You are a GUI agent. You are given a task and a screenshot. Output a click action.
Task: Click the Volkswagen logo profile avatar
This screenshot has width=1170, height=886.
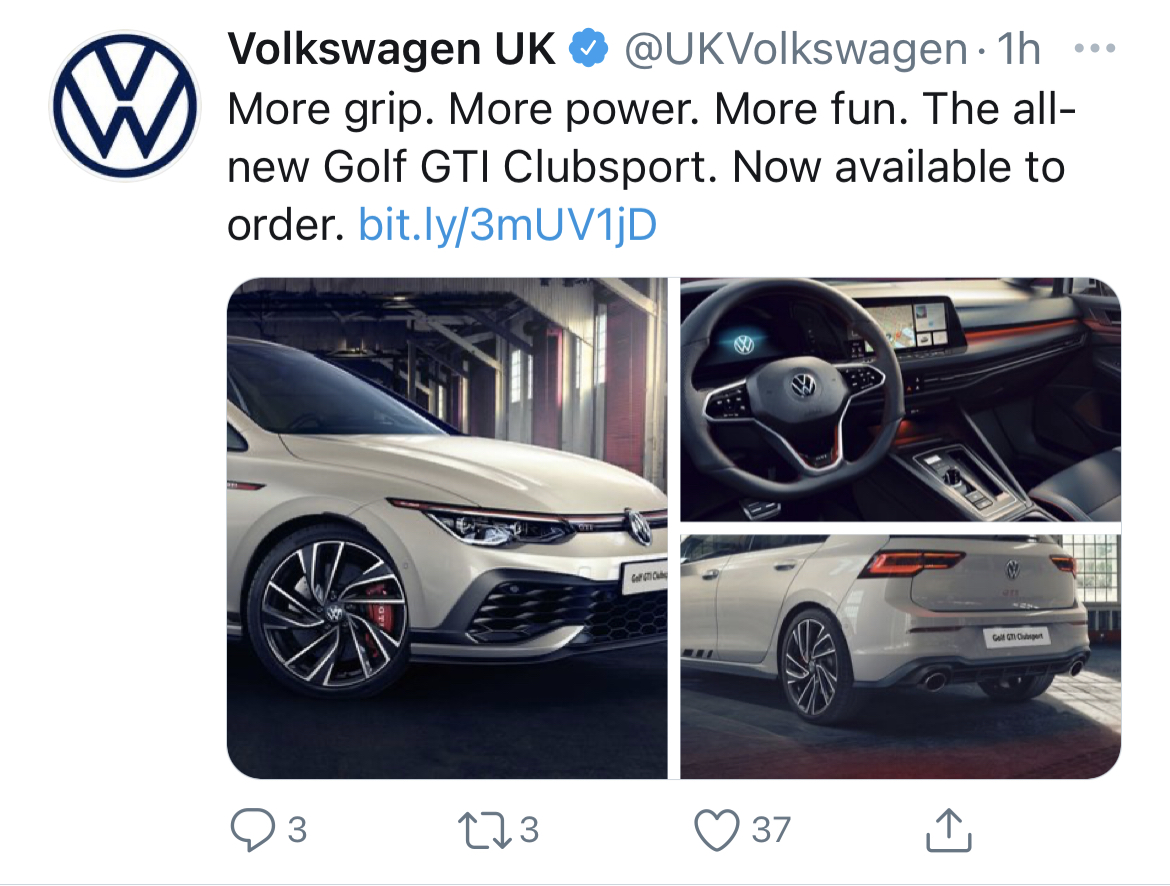pyautogui.click(x=125, y=105)
